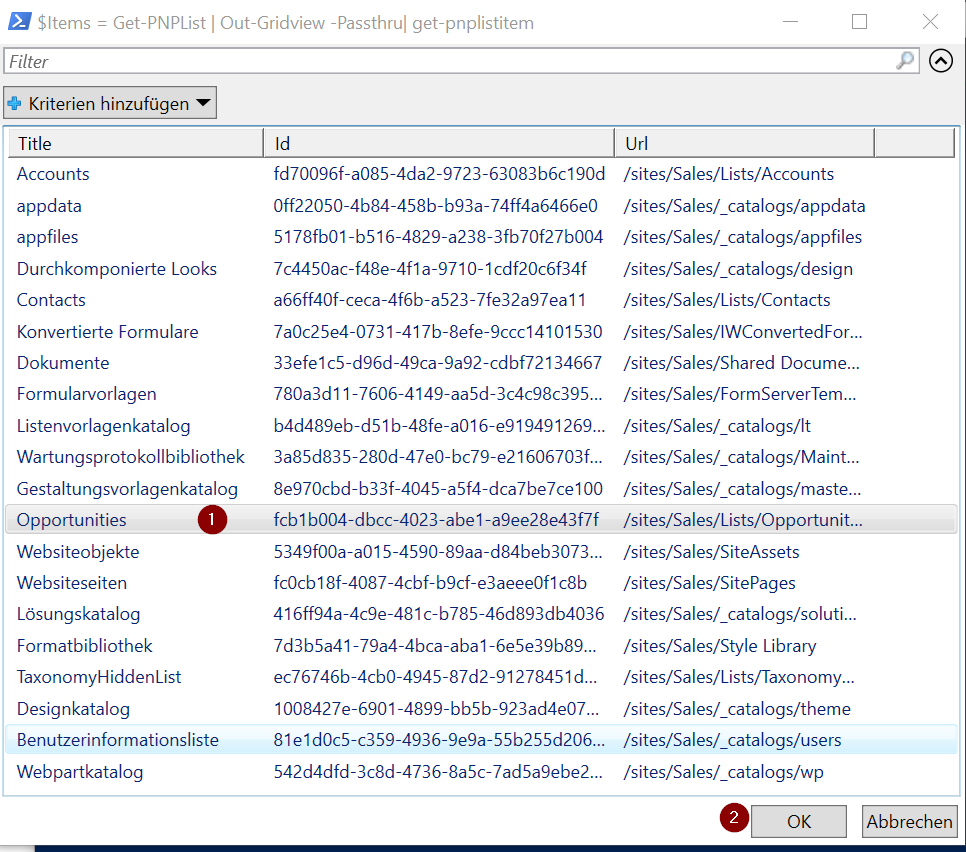Click the PowerShell icon in title bar
966x852 pixels.
coord(19,21)
